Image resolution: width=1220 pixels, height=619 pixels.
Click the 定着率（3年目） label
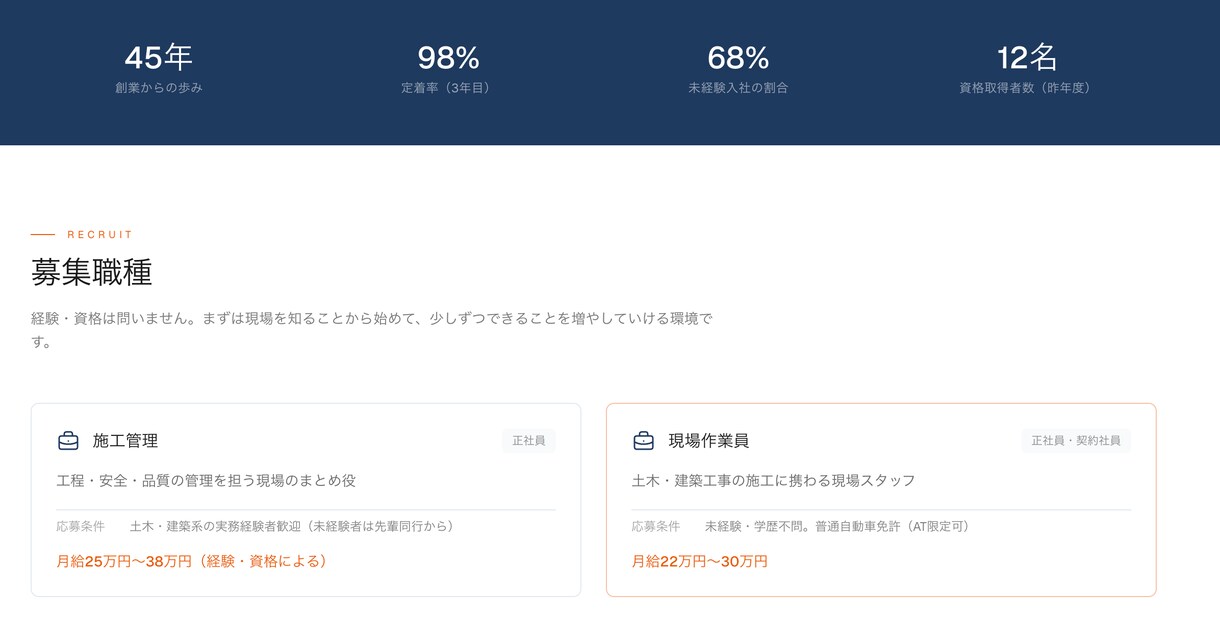448,88
